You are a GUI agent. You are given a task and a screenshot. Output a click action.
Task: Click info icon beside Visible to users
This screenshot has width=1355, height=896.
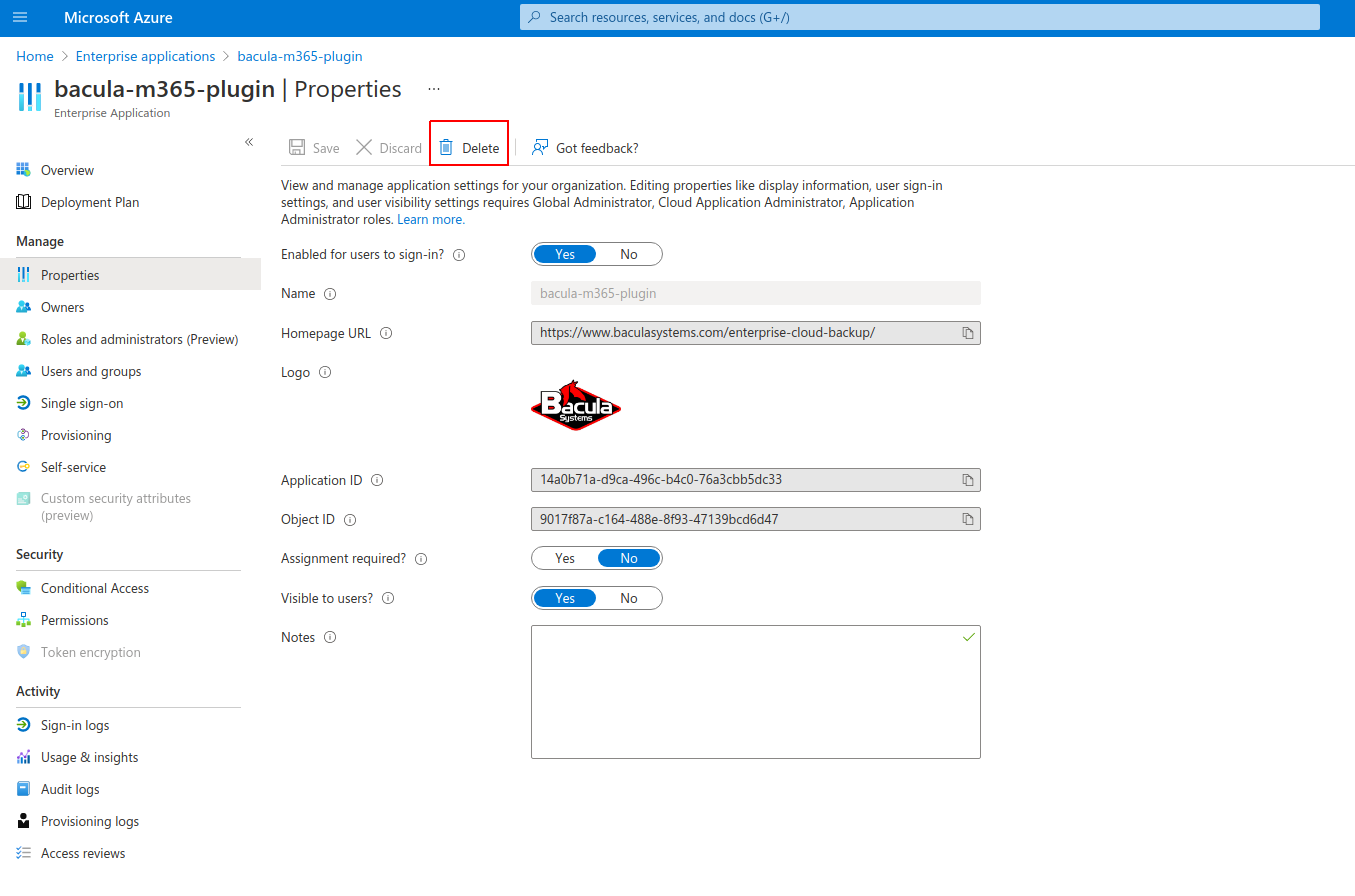click(388, 598)
